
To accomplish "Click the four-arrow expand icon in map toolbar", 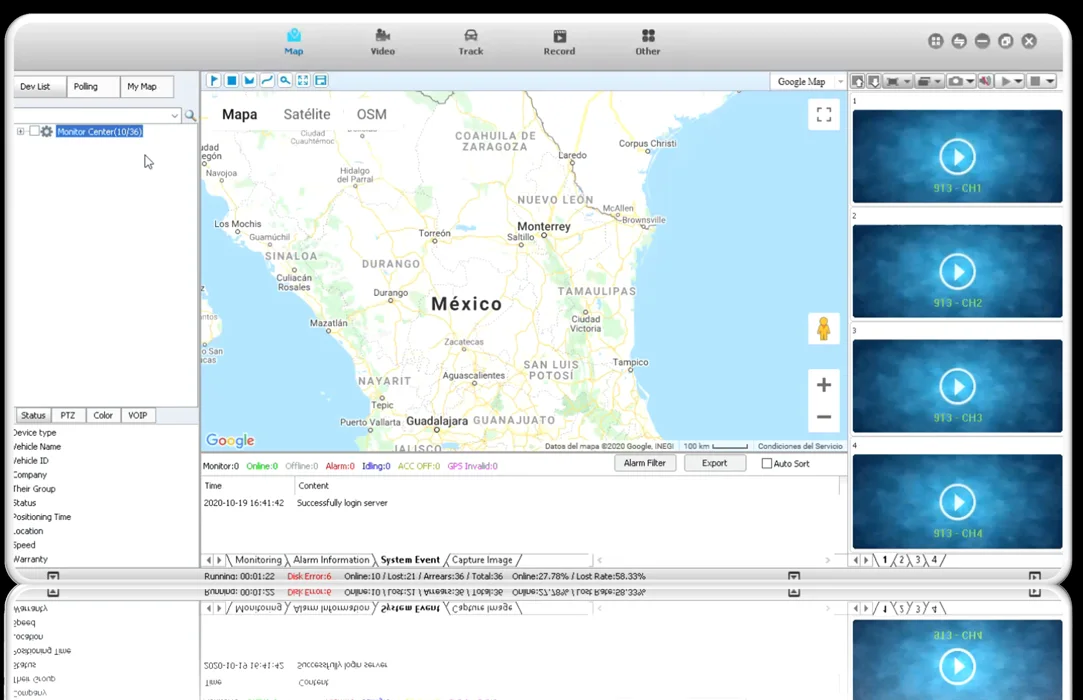I will 303,81.
